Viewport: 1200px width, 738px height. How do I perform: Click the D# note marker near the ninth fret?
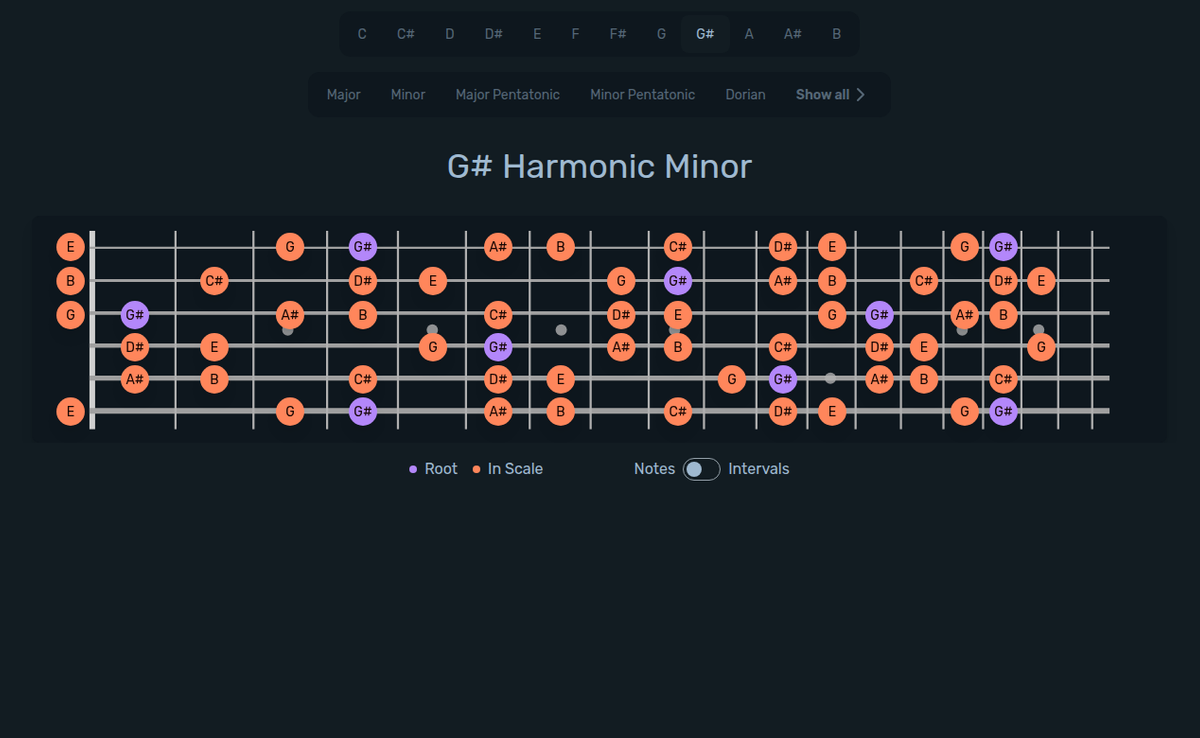point(621,314)
